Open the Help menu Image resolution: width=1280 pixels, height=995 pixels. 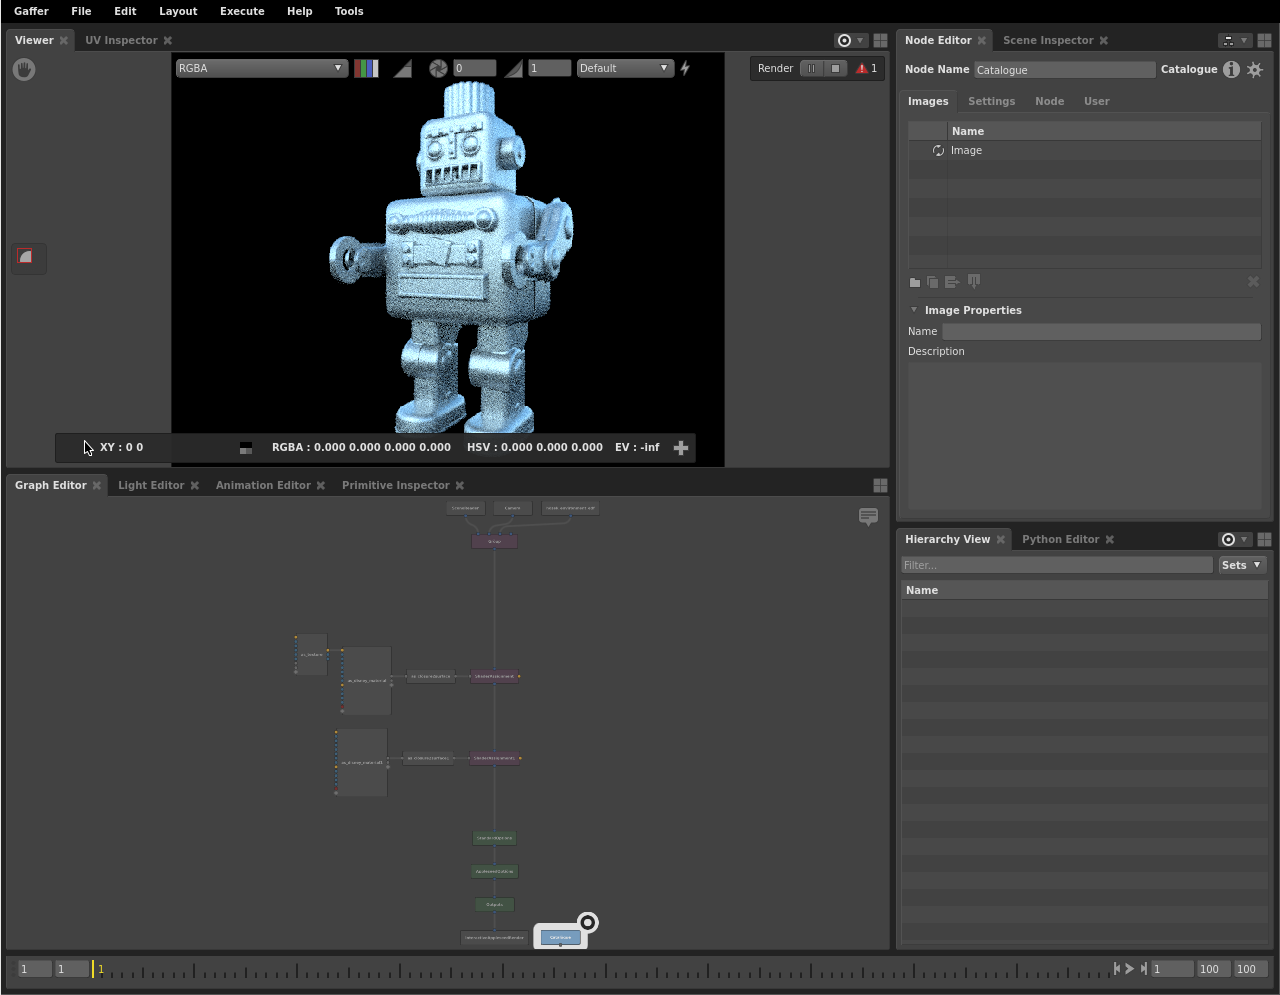(x=299, y=11)
